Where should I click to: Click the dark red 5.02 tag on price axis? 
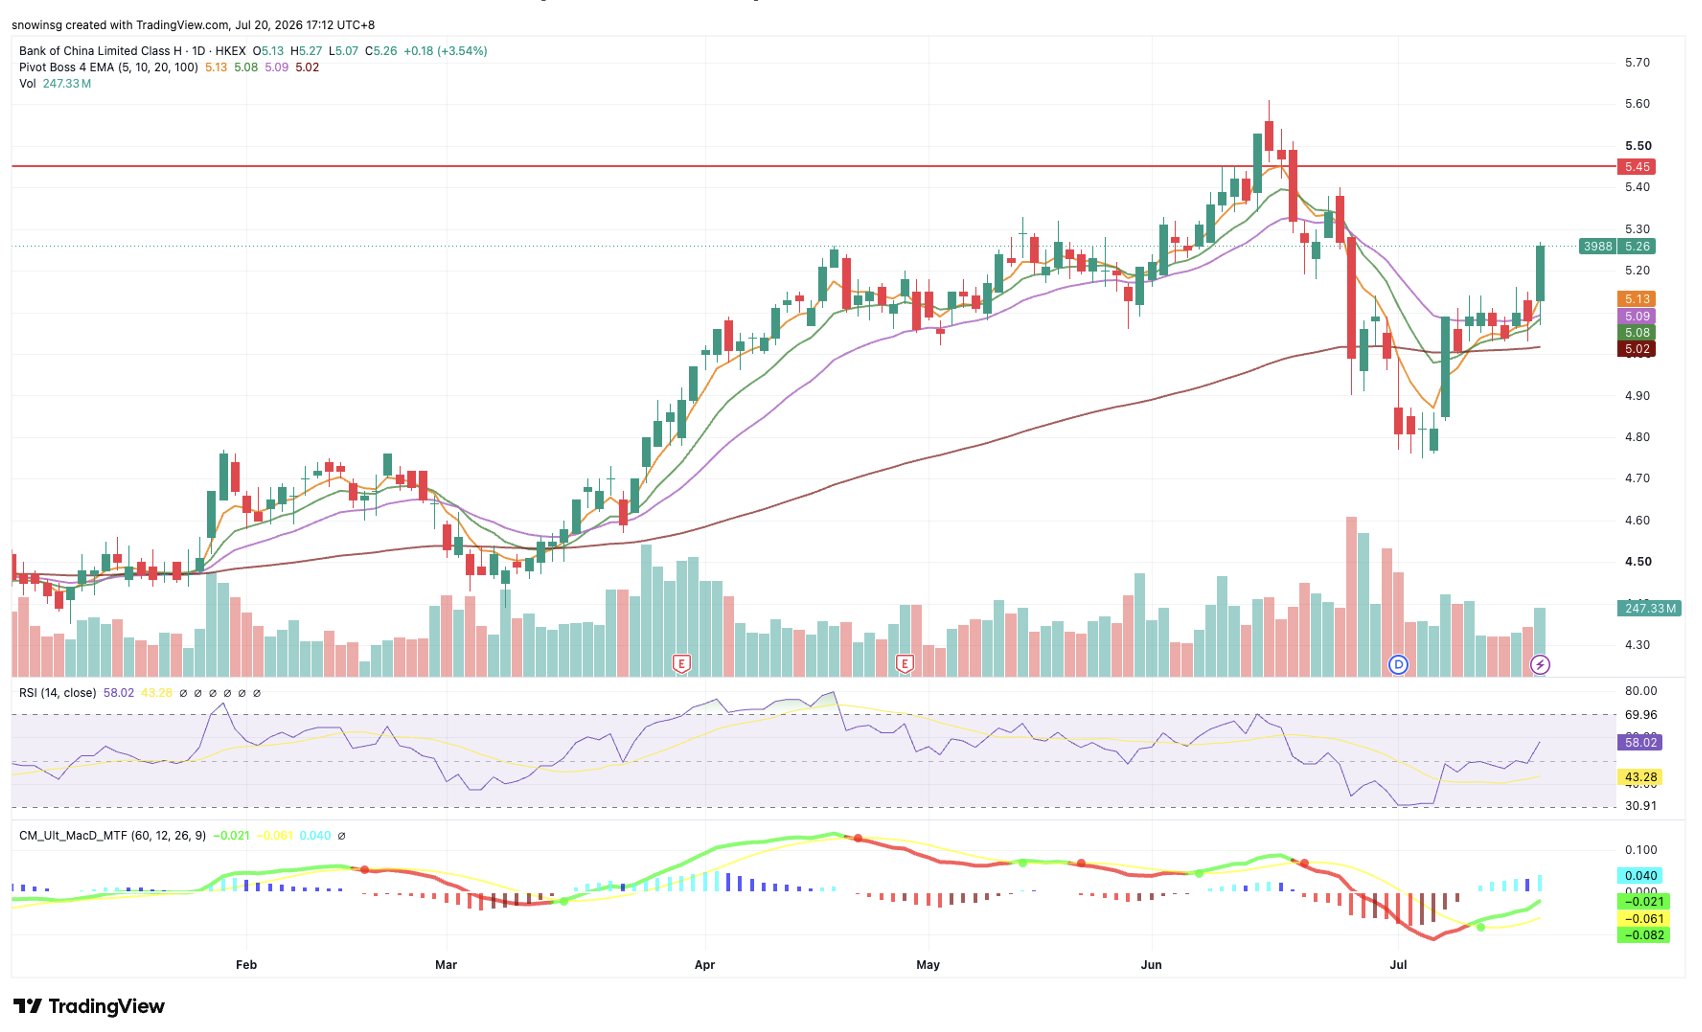(1636, 349)
